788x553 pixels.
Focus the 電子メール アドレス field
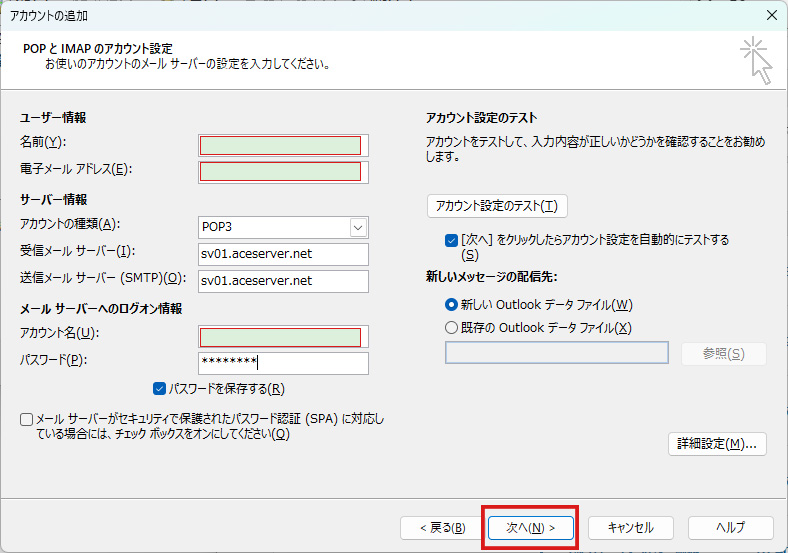click(283, 171)
